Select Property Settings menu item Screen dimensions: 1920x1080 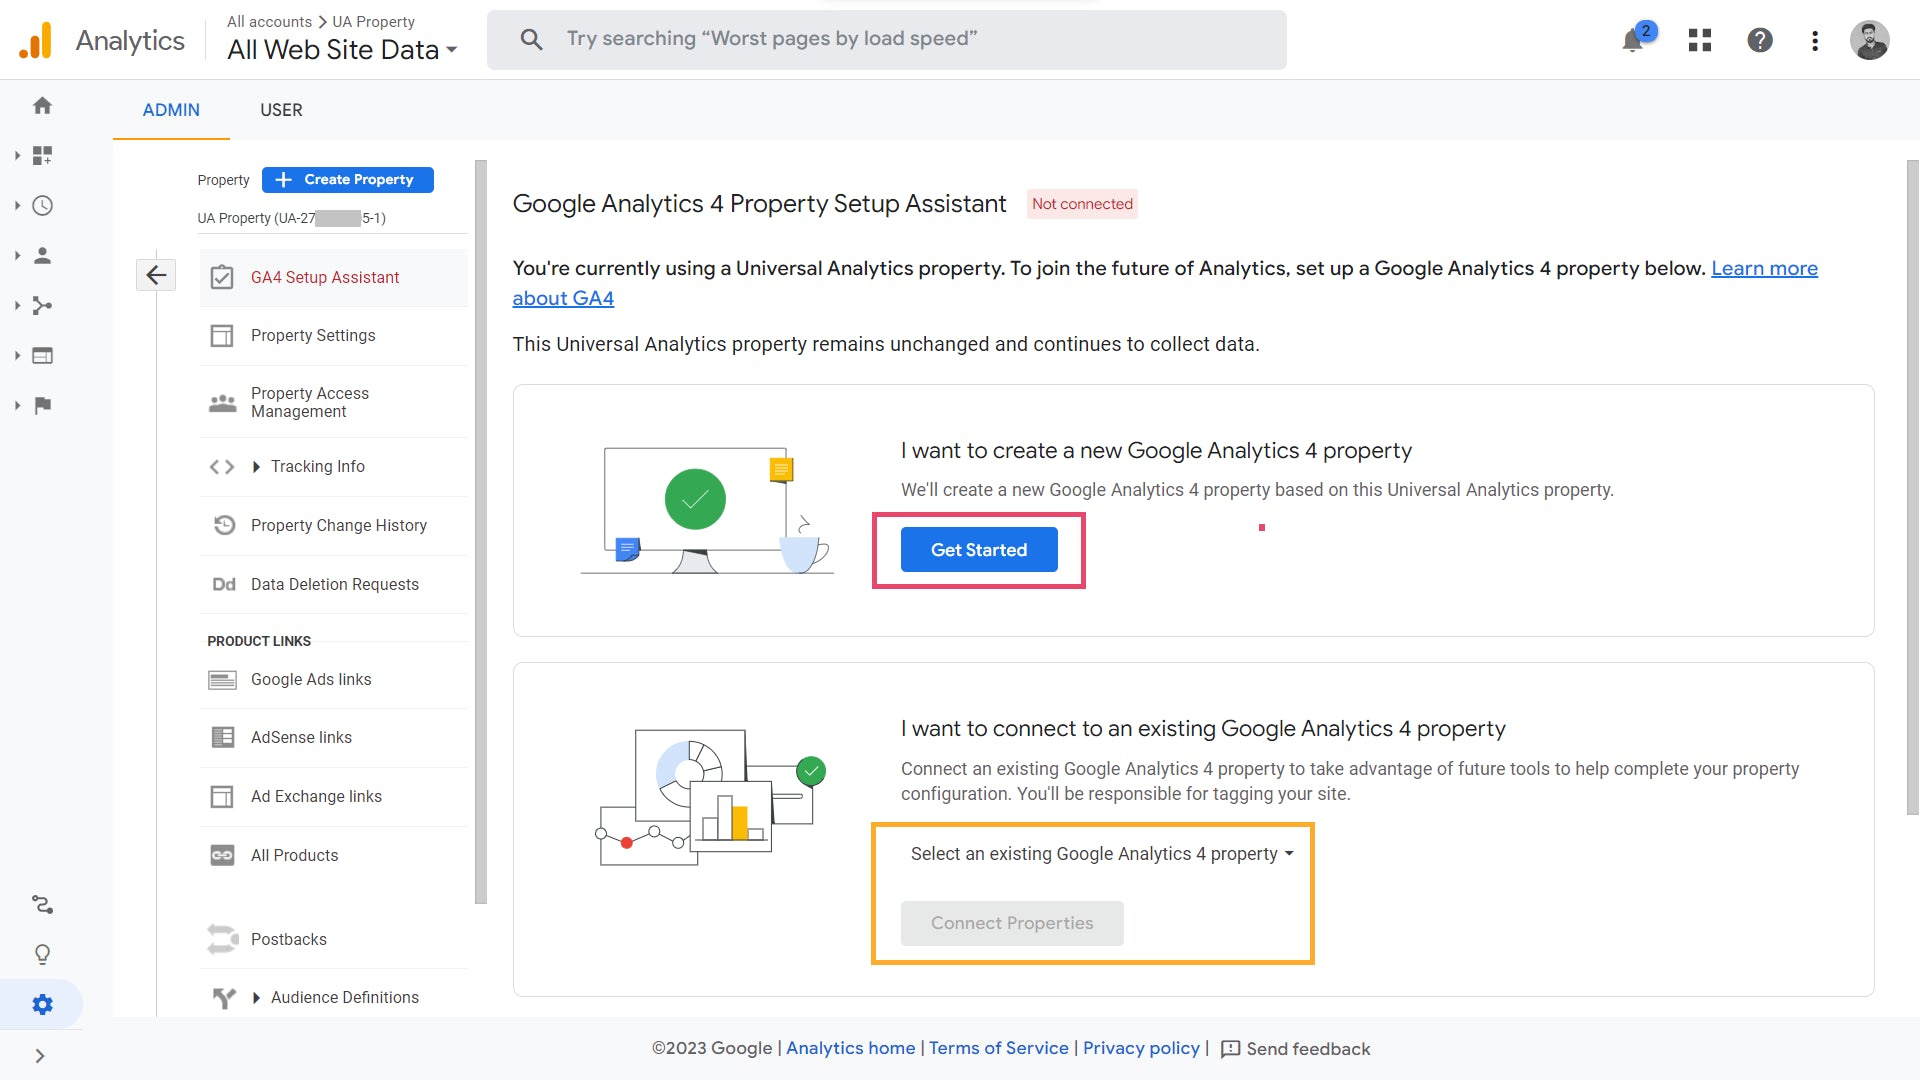tap(334, 335)
